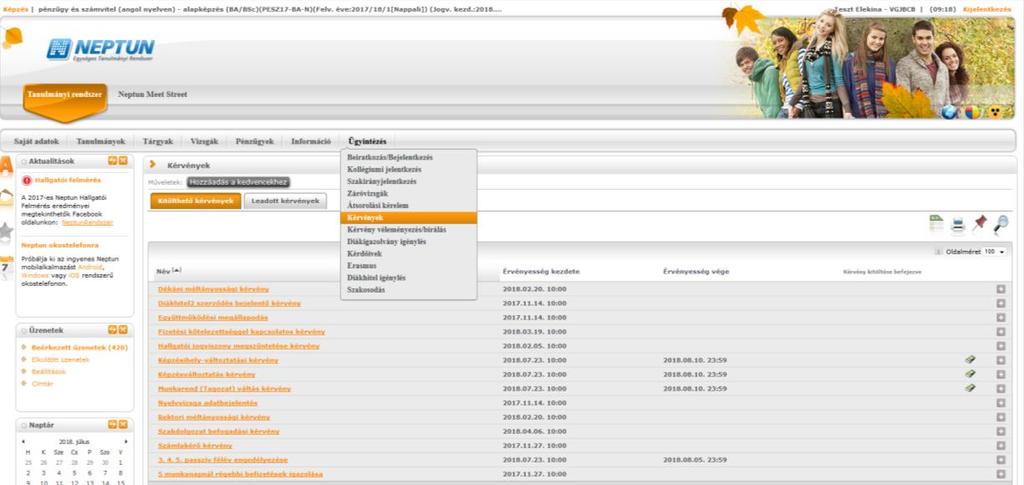The image size is (1024, 485).
Task: Open the Együttműködési megállapodás link
Action: (213, 318)
